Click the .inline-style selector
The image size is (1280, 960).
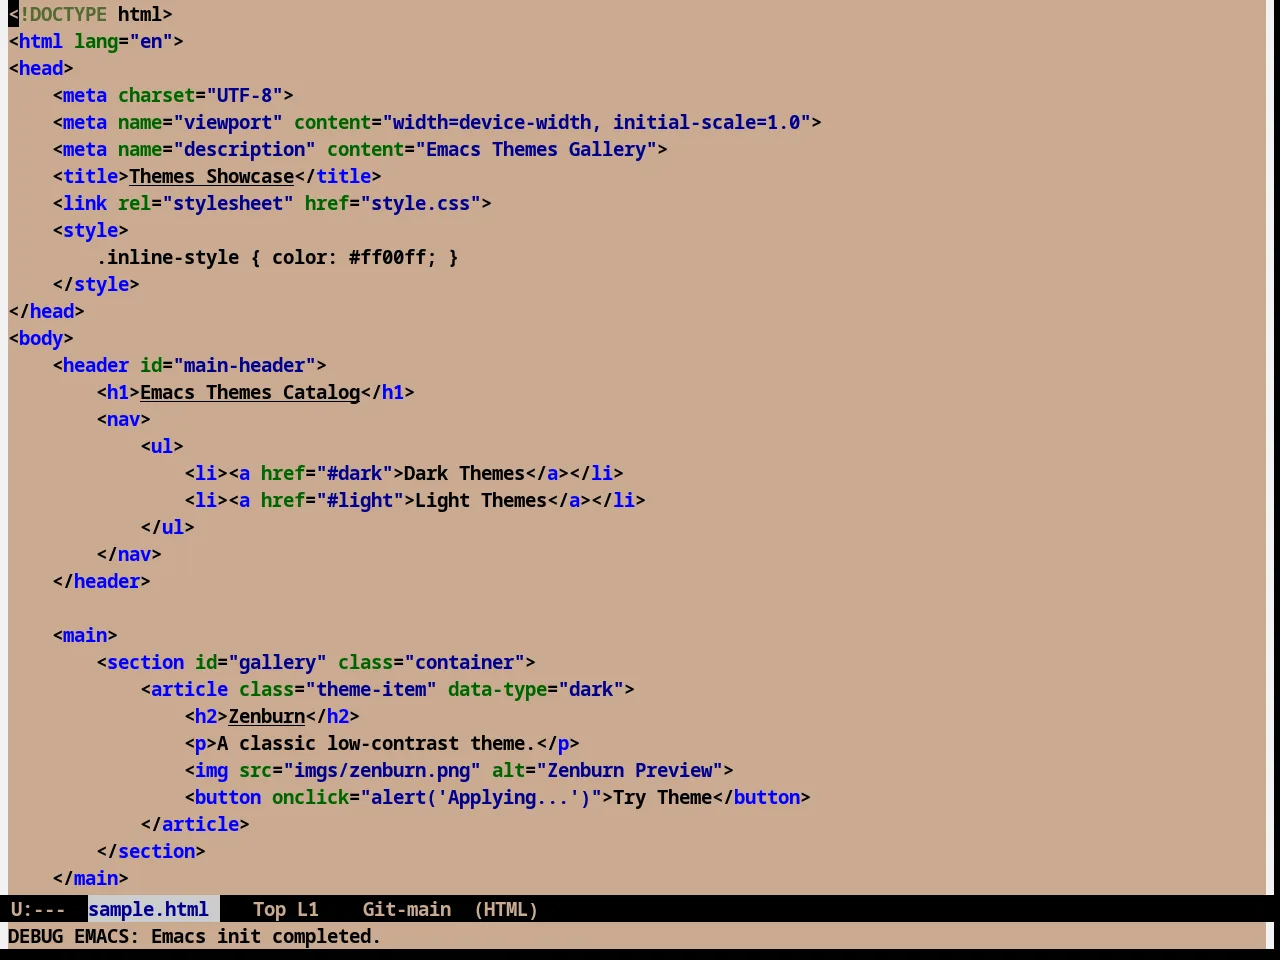click(167, 257)
